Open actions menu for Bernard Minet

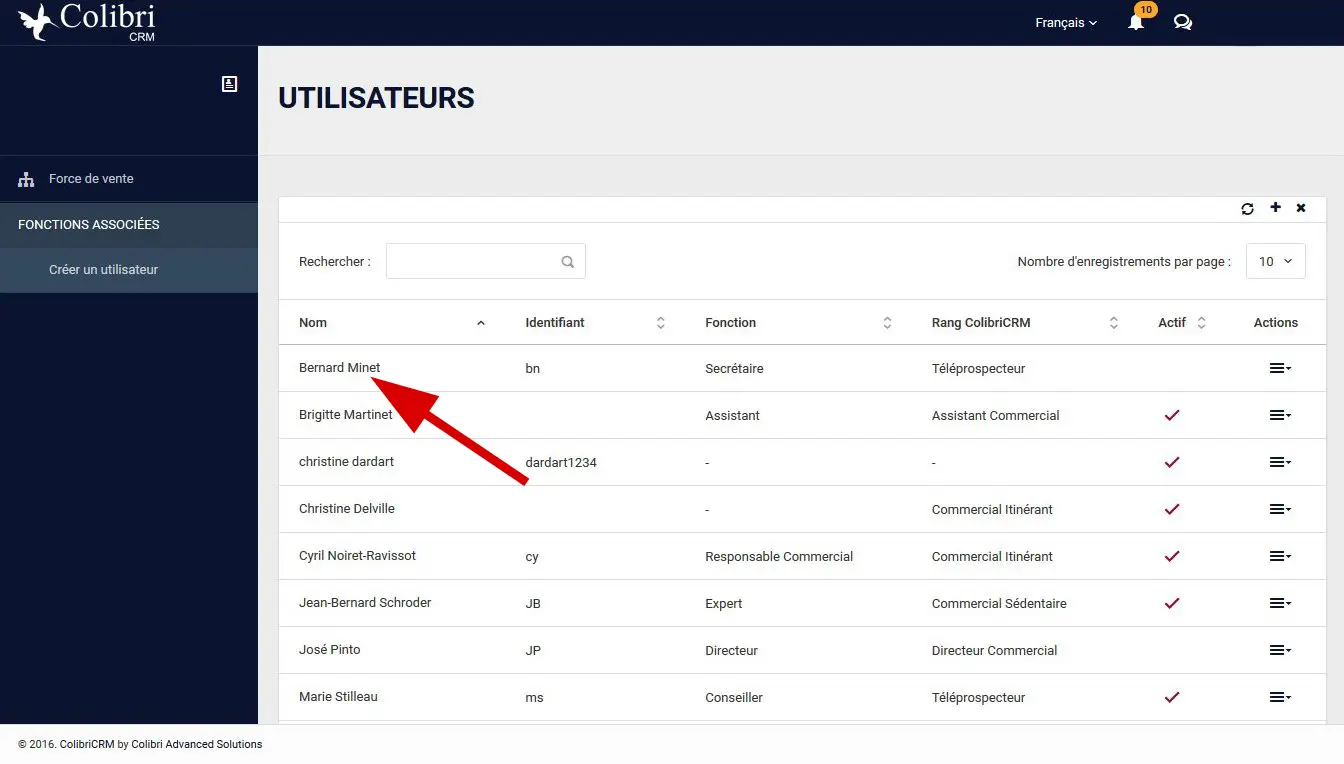[x=1280, y=368]
